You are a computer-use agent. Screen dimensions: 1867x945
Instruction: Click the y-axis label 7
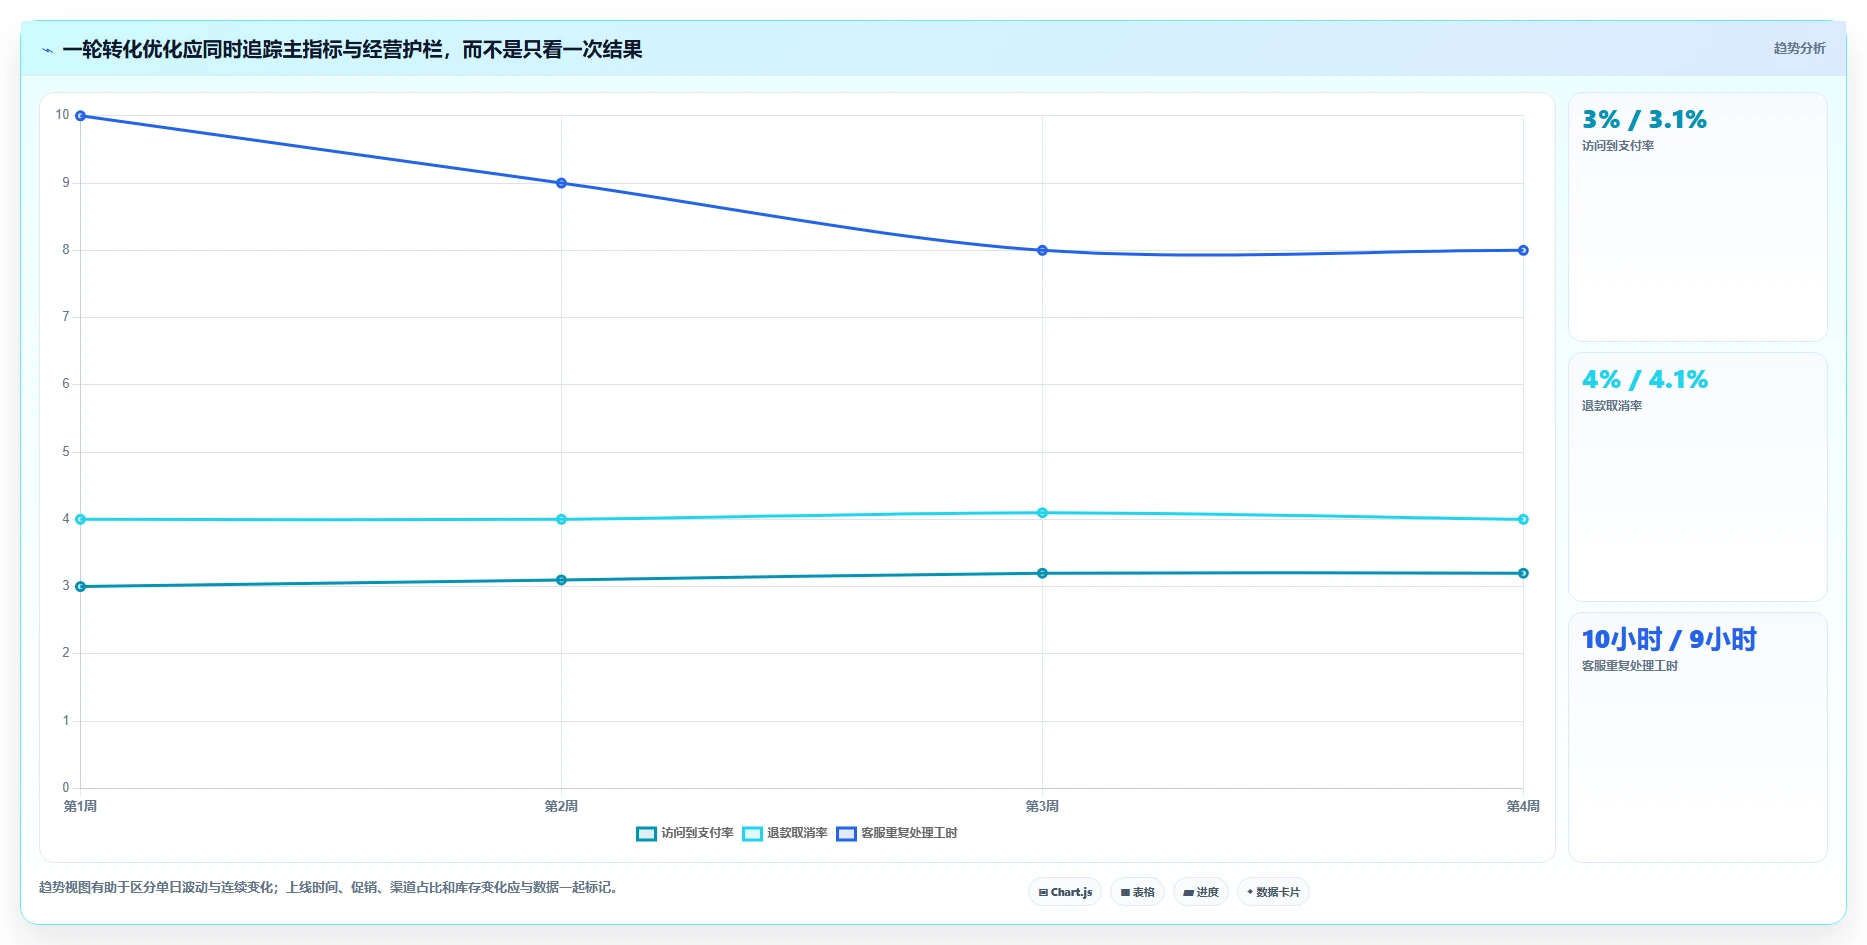[x=66, y=317]
